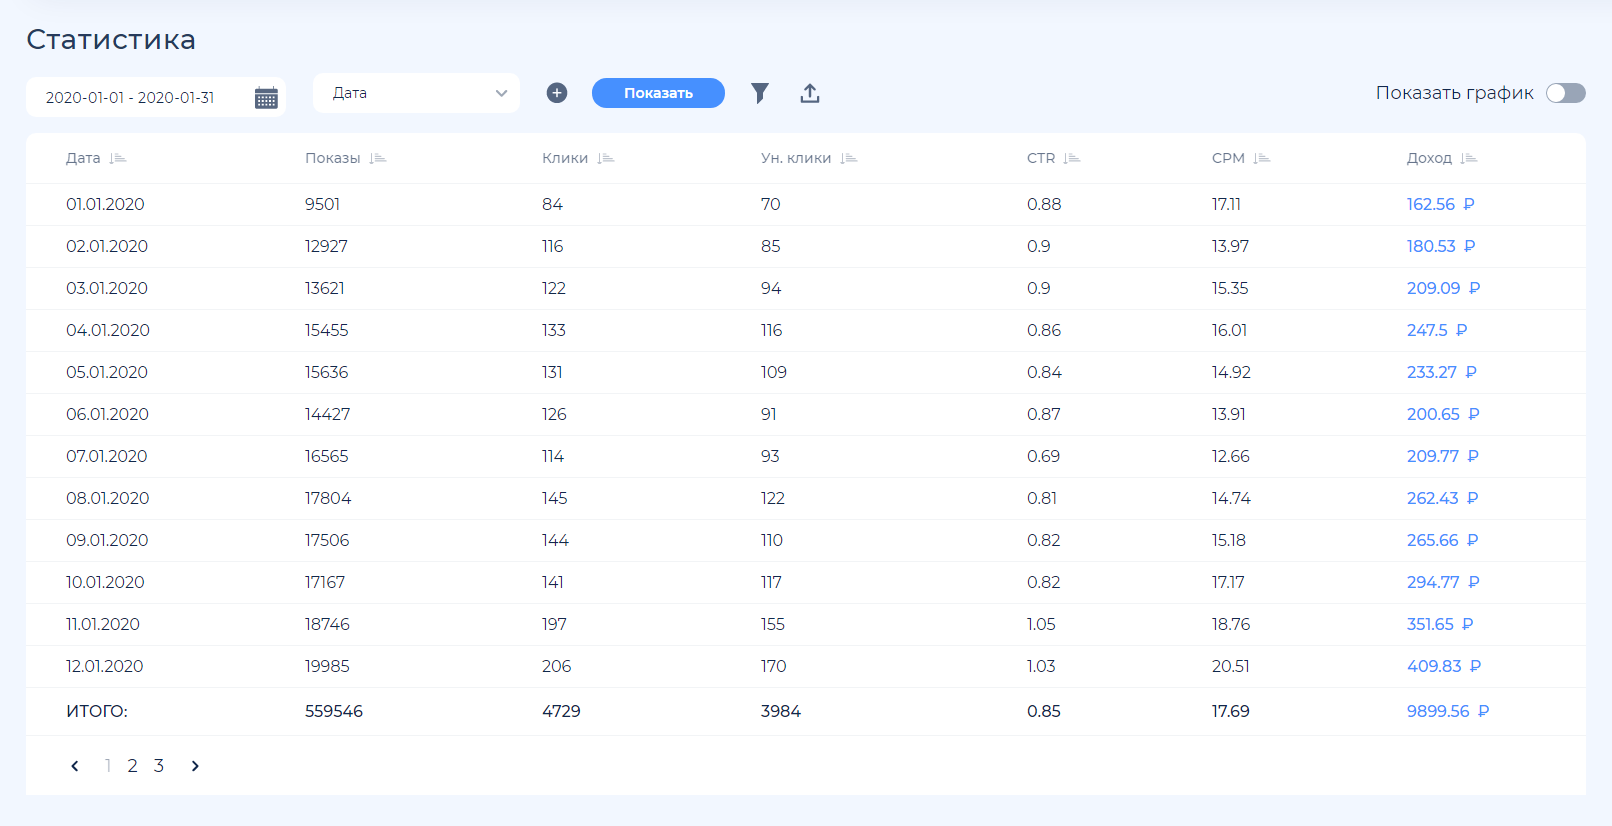
Task: Click the Показать button
Action: pos(658,93)
